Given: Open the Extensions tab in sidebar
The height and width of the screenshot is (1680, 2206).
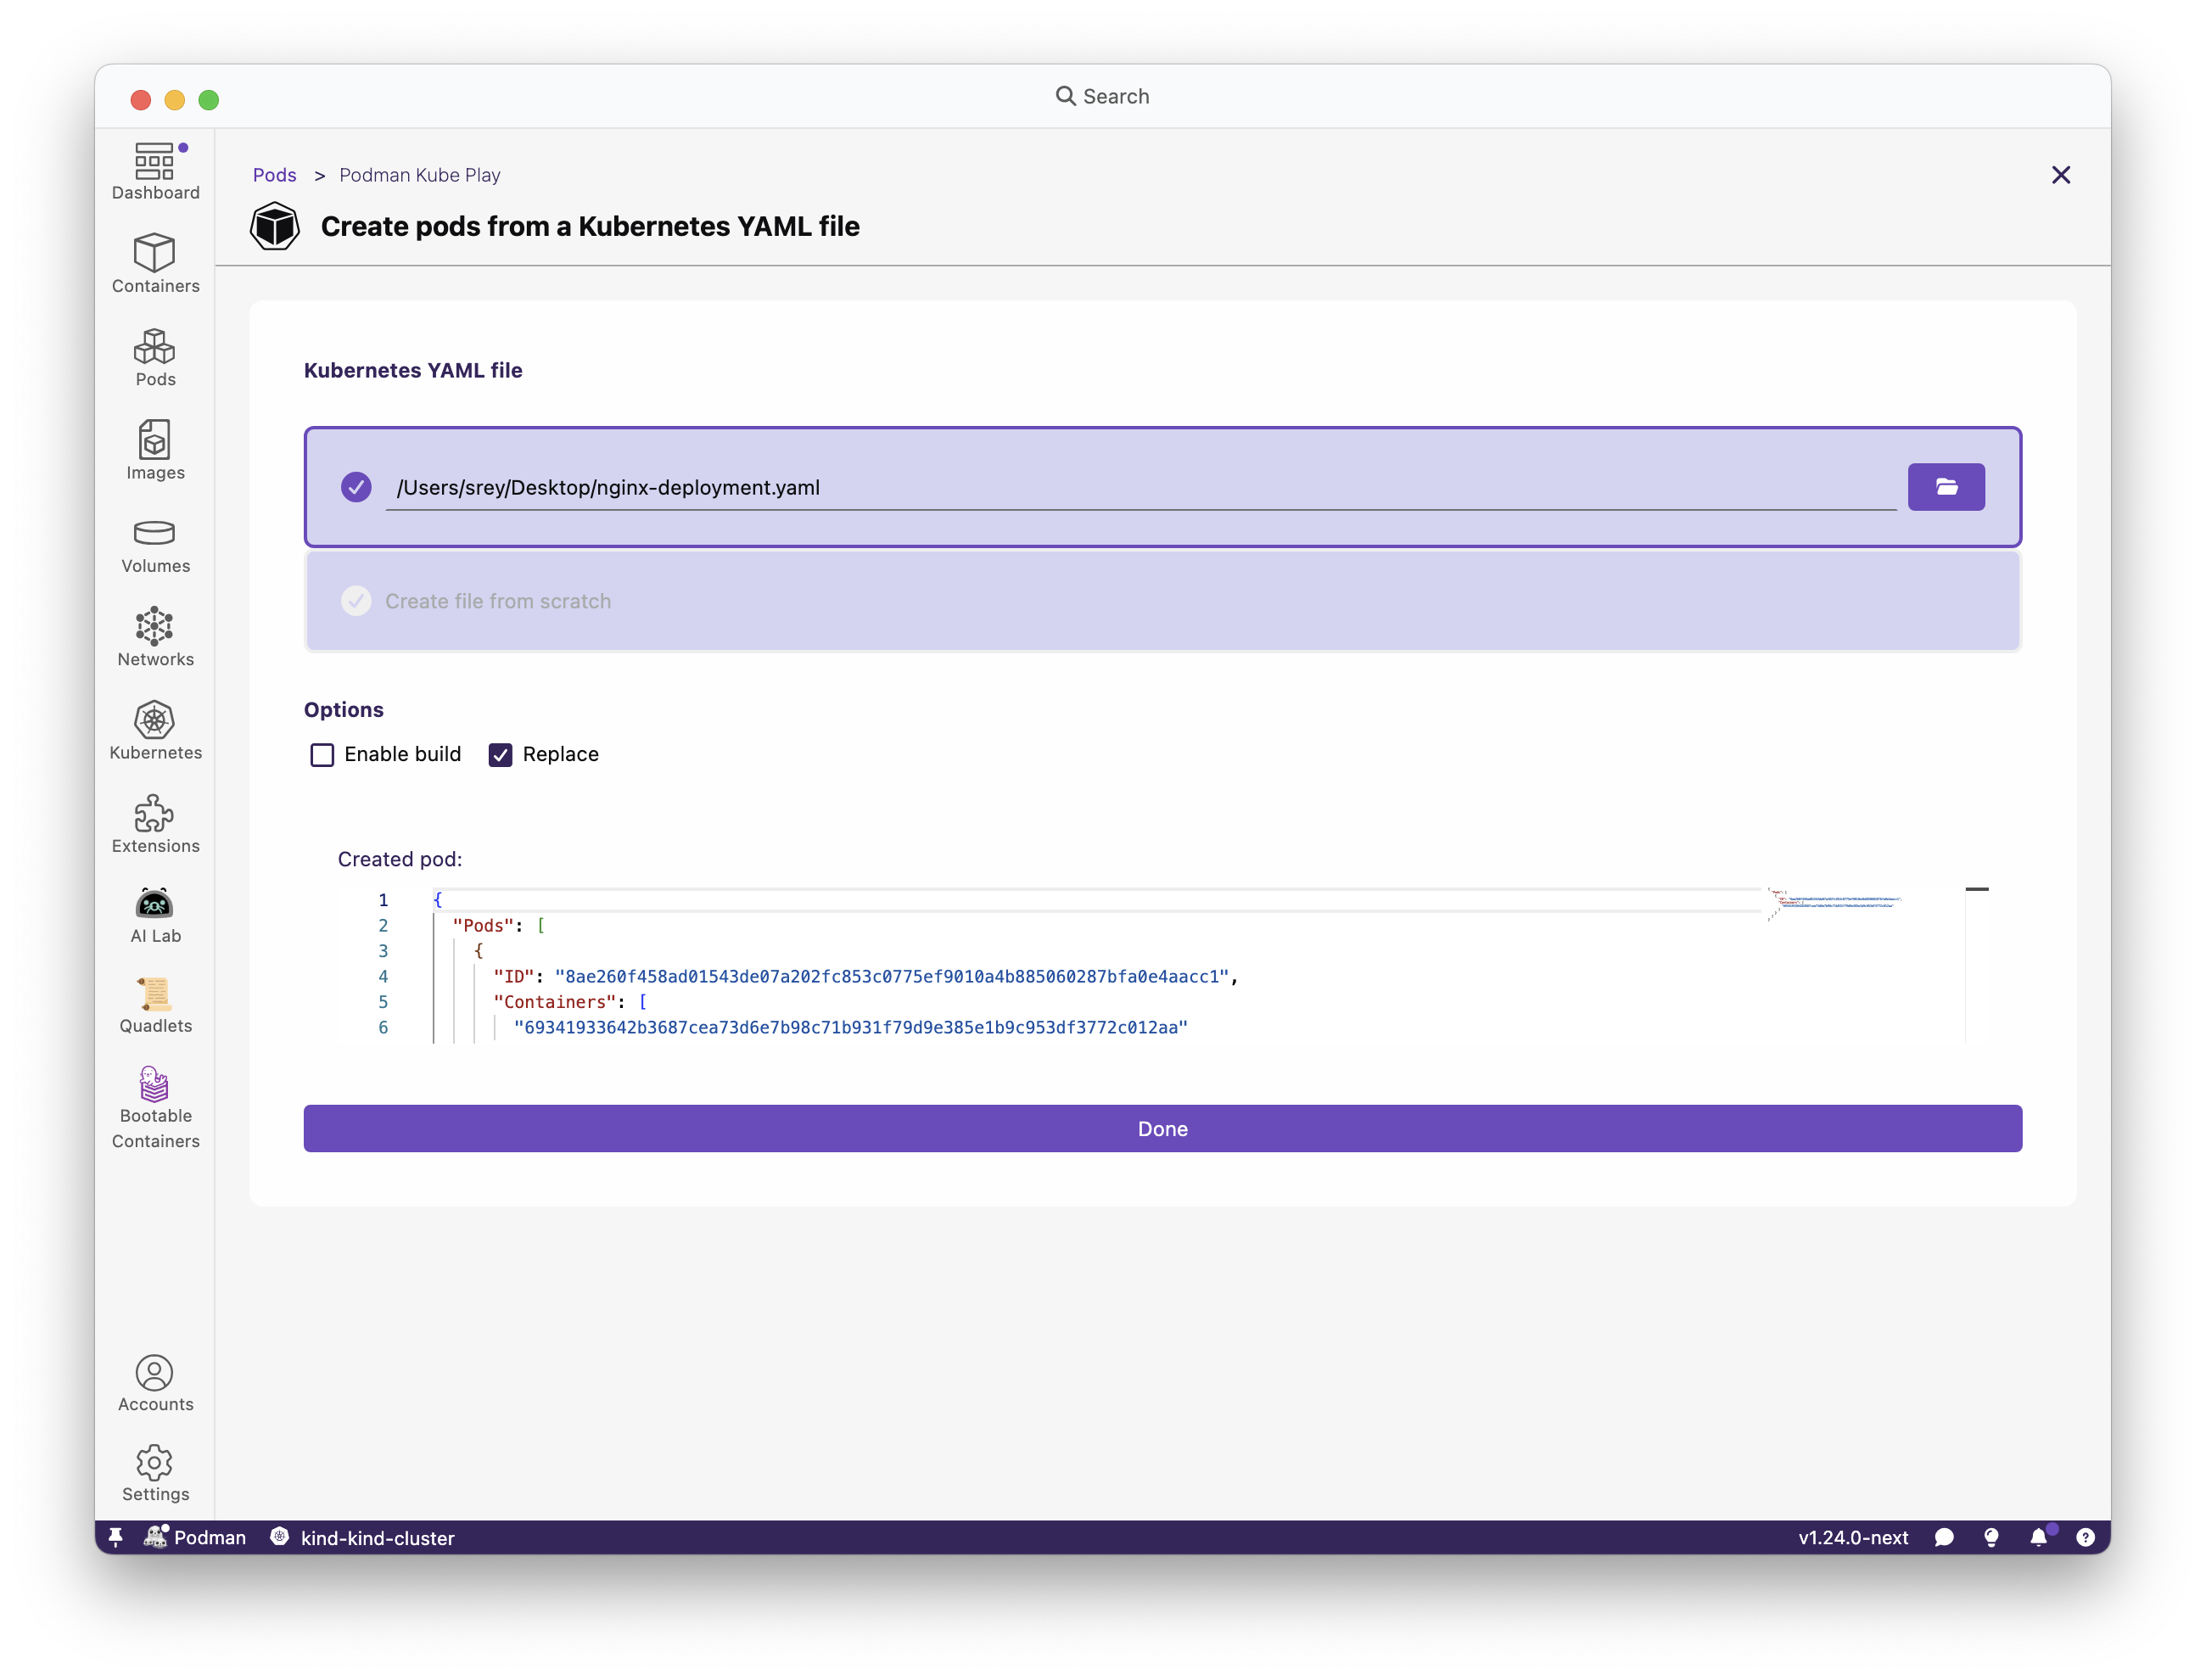Looking at the screenshot, I should (155, 825).
